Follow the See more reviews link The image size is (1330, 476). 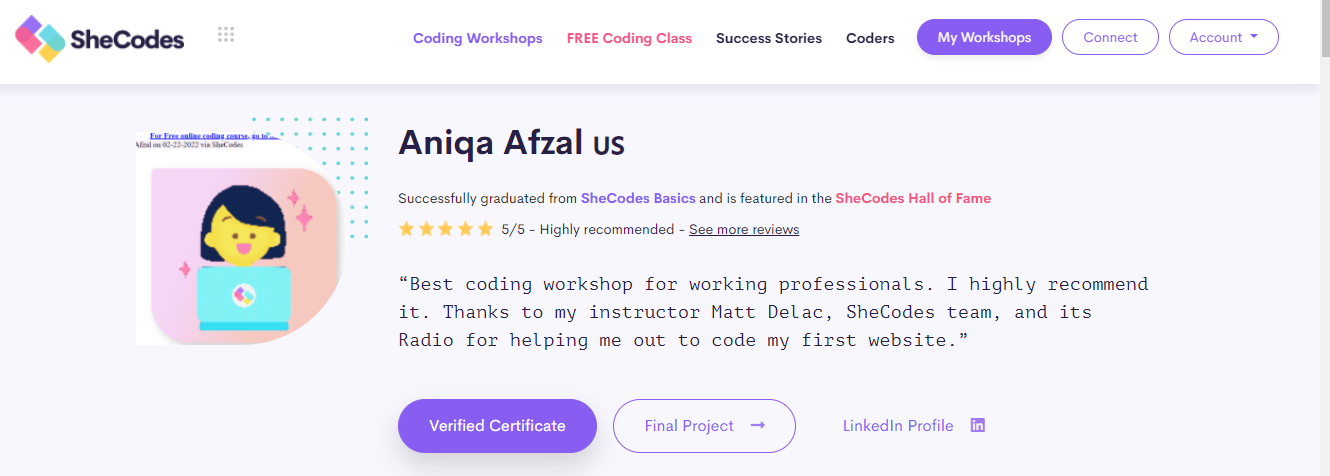(744, 229)
